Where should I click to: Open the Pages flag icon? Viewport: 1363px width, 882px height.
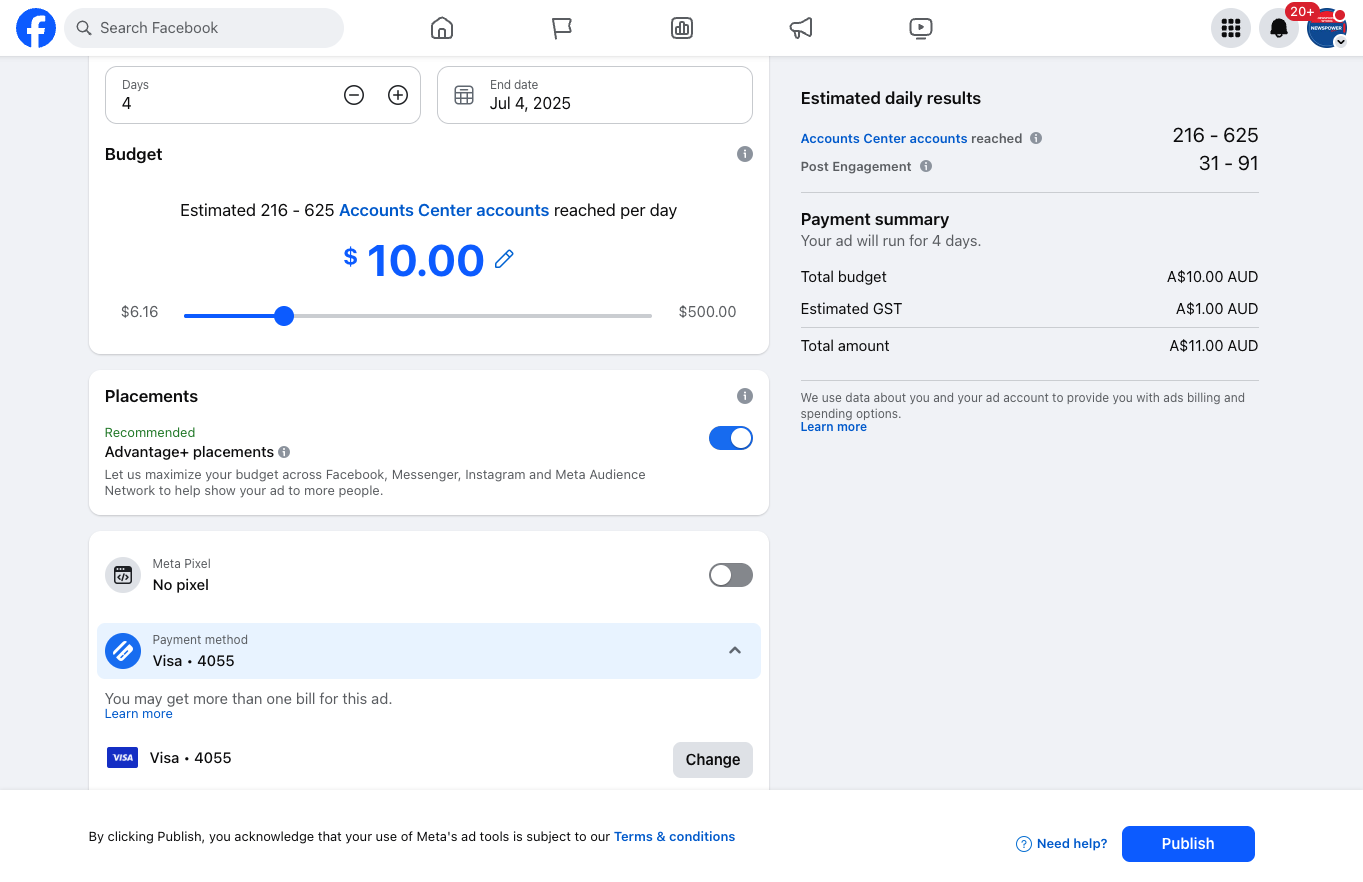562,28
